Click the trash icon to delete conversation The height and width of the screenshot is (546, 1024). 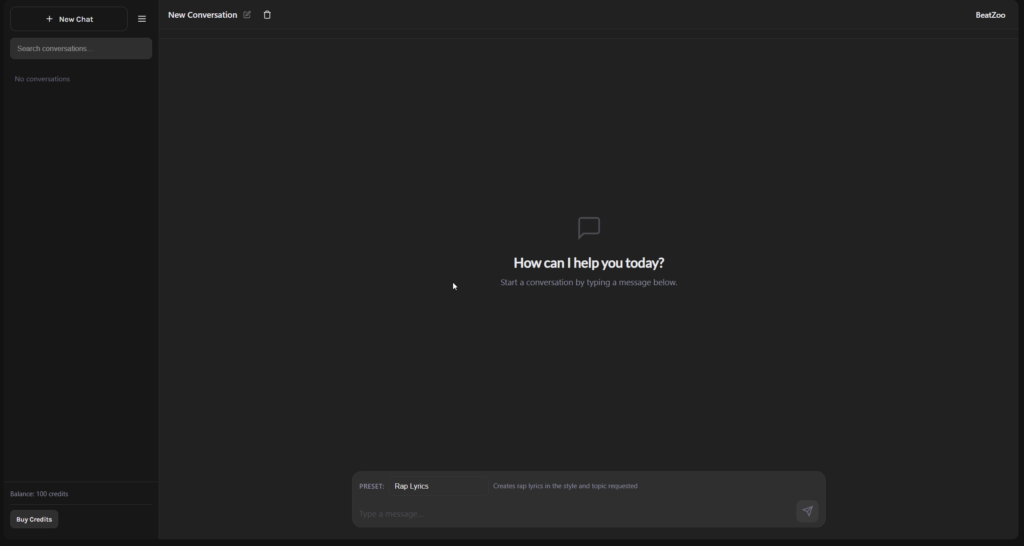coord(267,15)
